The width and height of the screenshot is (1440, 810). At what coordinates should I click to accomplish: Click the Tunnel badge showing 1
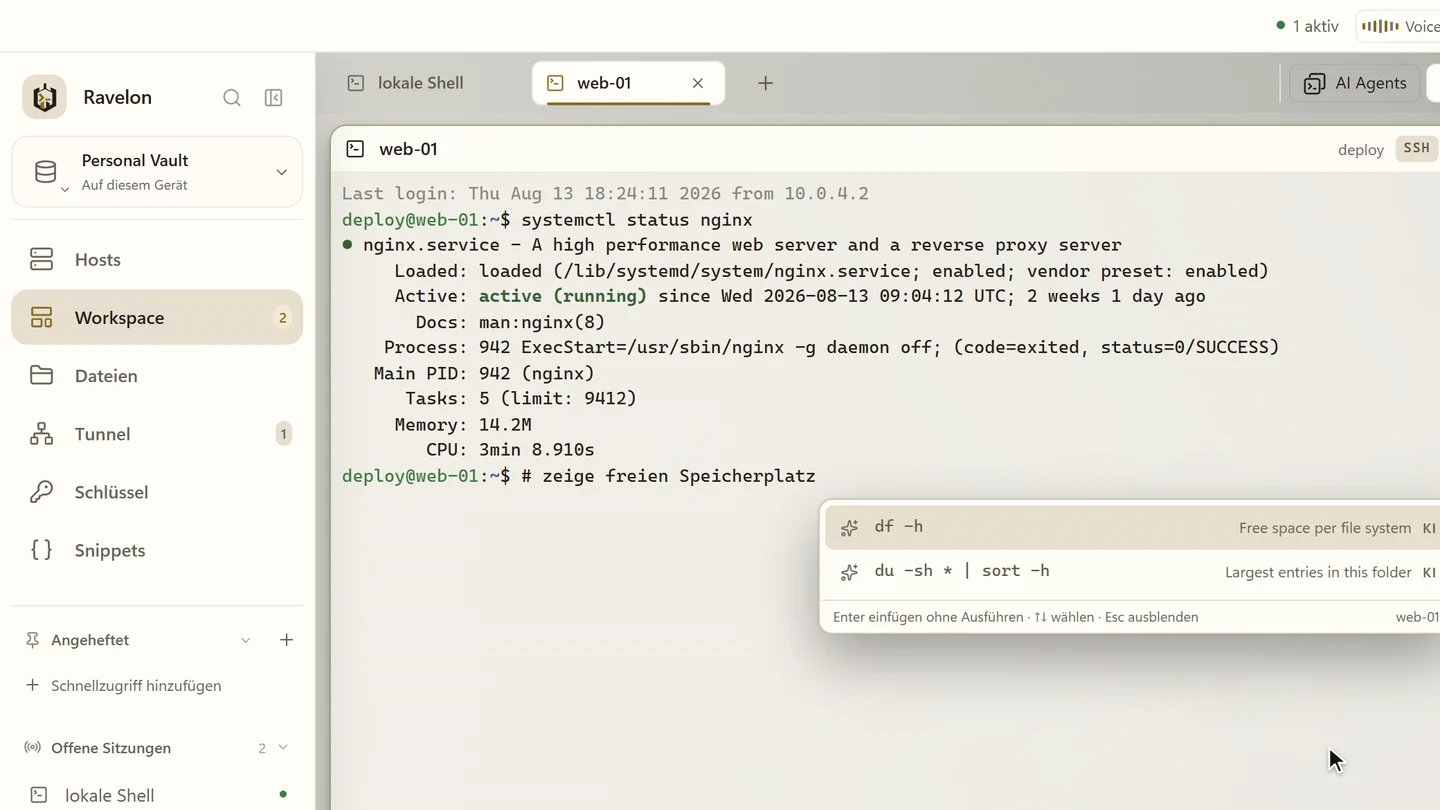(283, 433)
